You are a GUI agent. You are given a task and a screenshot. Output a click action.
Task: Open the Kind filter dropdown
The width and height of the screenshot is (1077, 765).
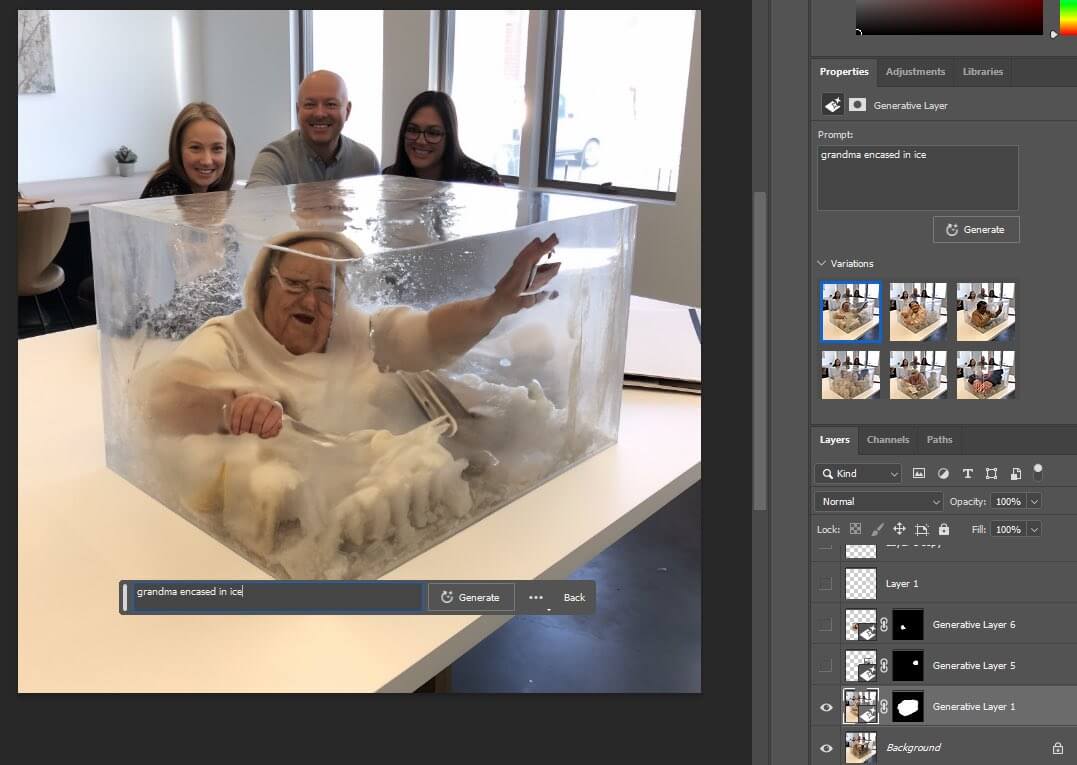[858, 473]
